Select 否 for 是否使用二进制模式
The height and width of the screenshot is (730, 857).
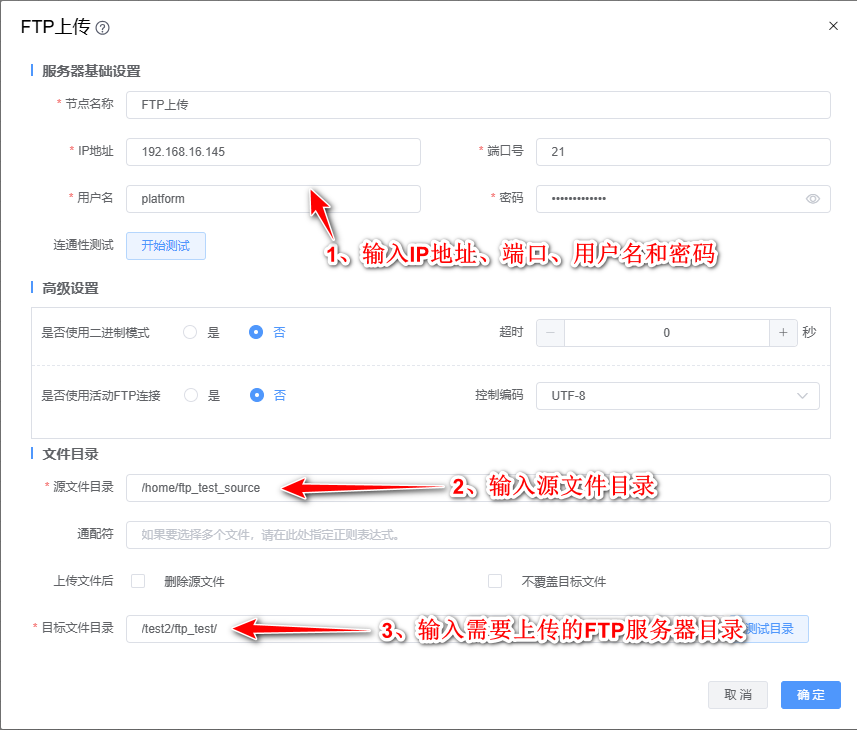coord(256,333)
